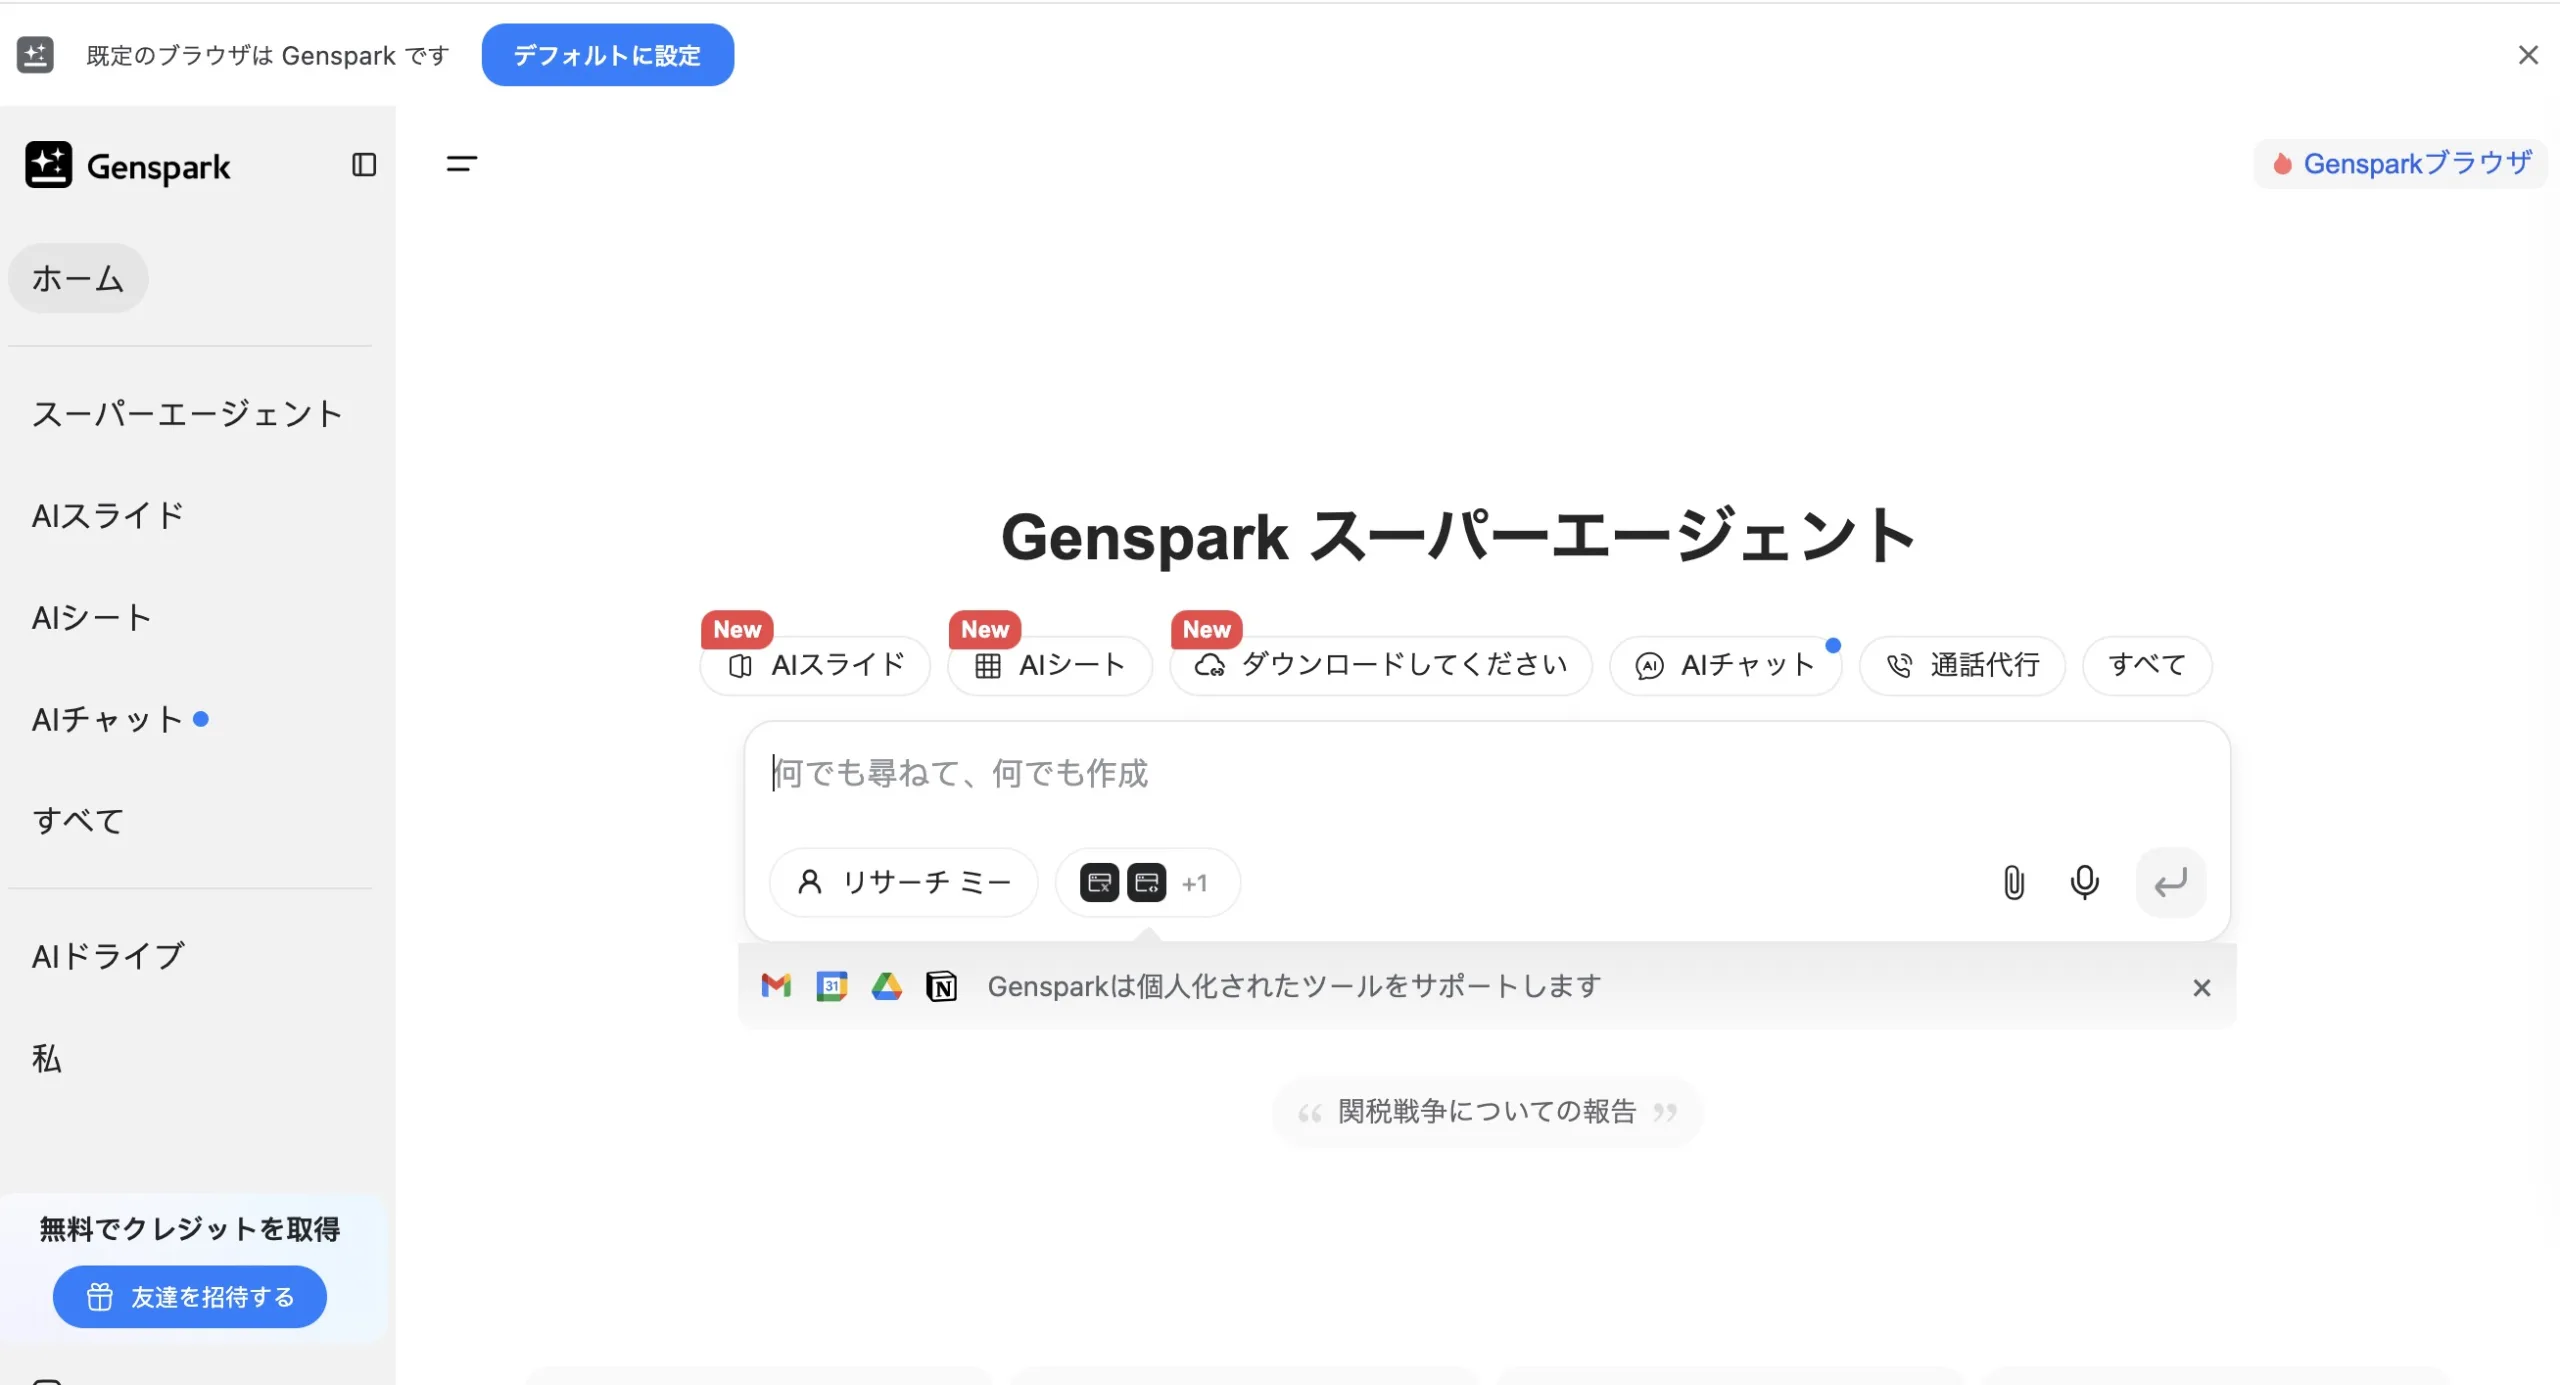Click the slide icon on AIスライド chip
Screen dimensions: 2560x1385
(x=740, y=666)
